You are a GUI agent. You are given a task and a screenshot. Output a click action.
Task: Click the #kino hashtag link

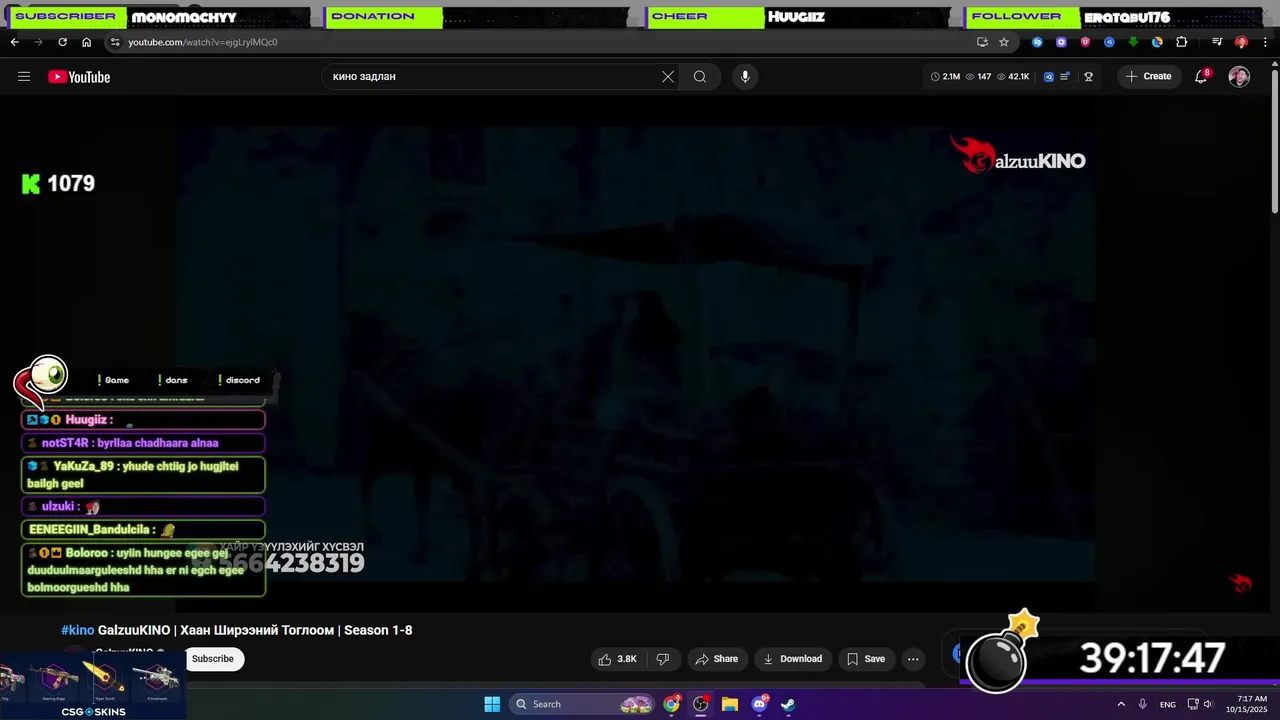point(77,630)
